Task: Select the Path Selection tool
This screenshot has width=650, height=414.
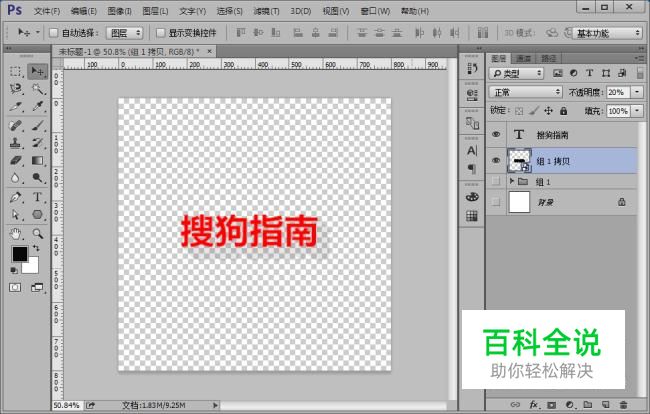Action: click(x=16, y=215)
